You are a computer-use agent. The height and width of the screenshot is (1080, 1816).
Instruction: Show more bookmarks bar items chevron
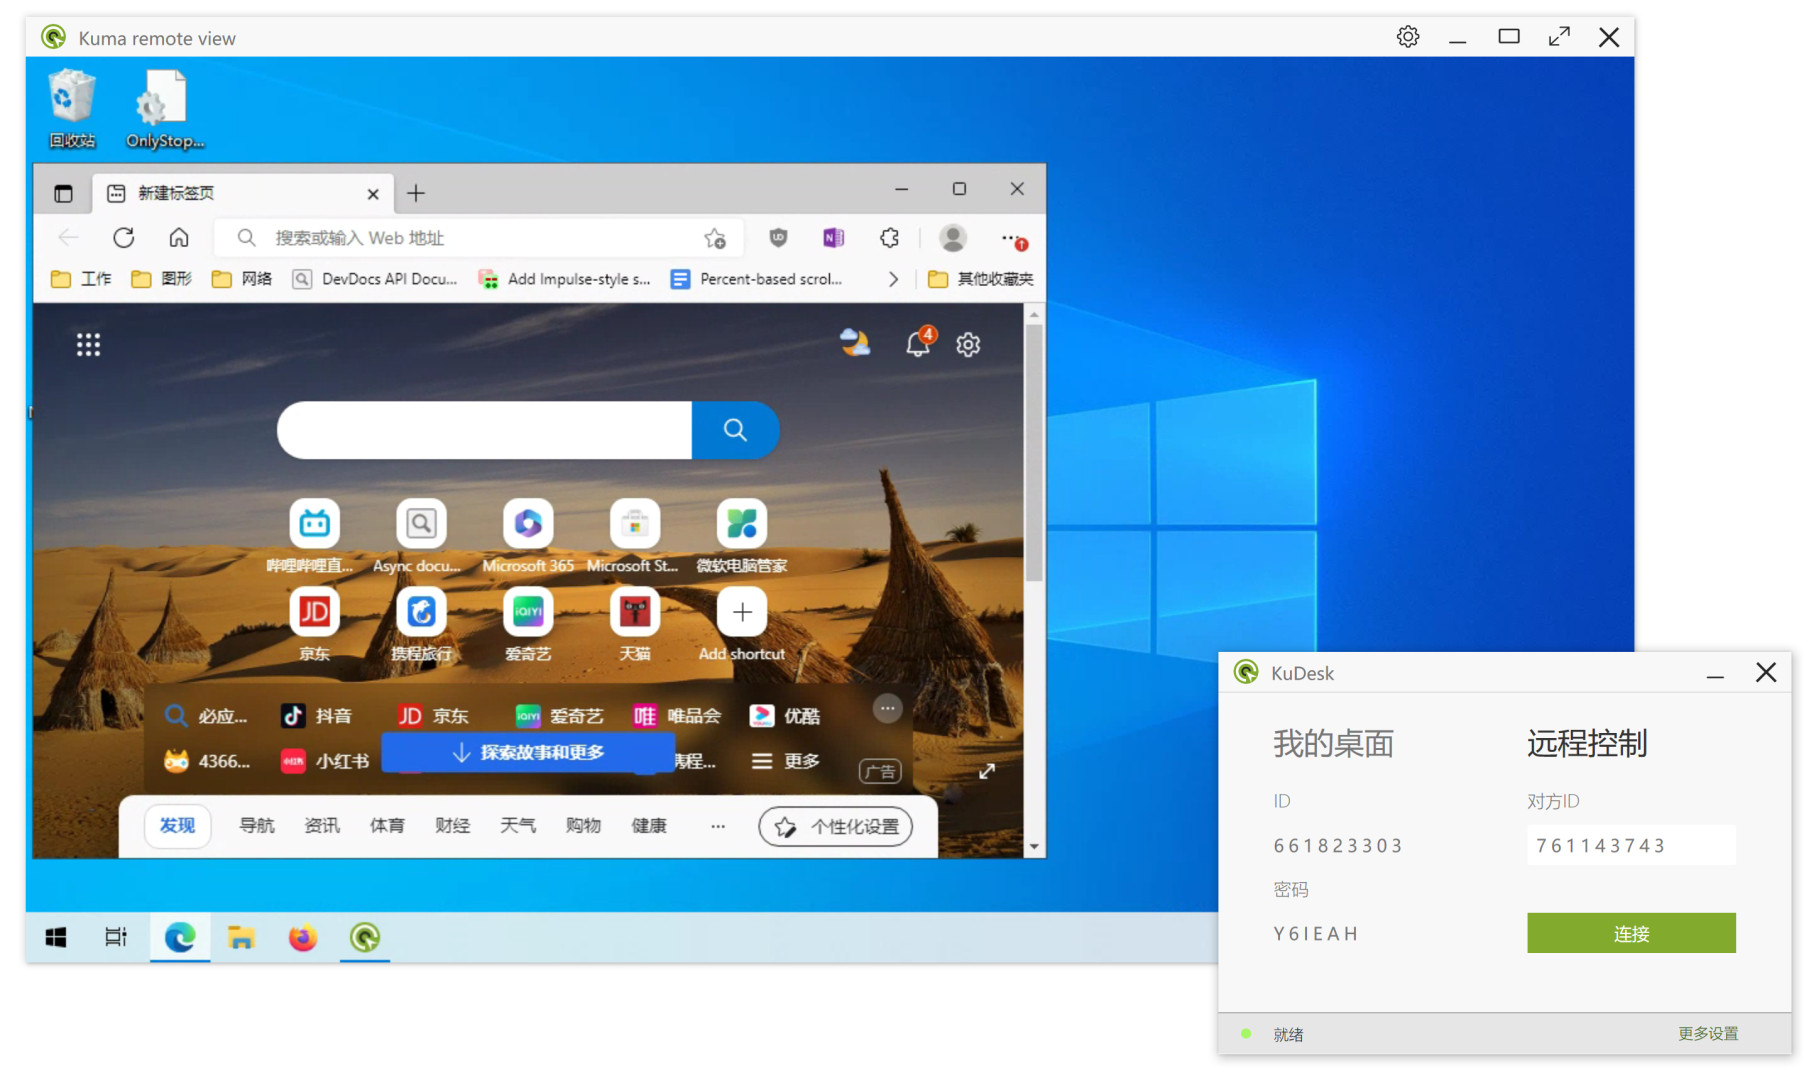click(893, 279)
